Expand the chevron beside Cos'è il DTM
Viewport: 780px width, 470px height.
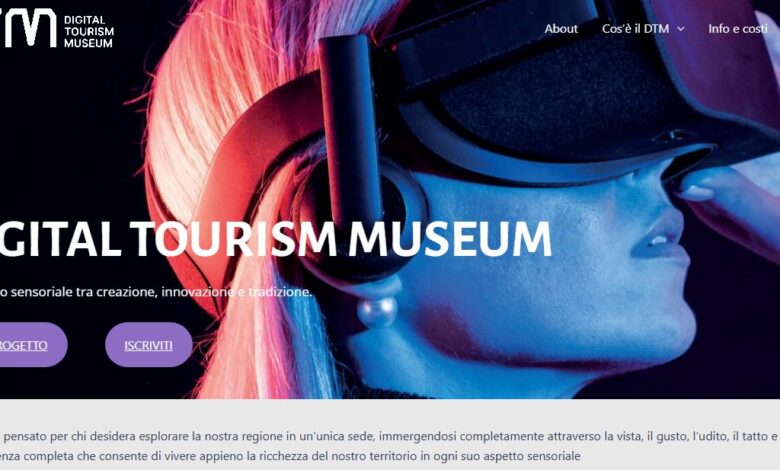click(x=681, y=29)
